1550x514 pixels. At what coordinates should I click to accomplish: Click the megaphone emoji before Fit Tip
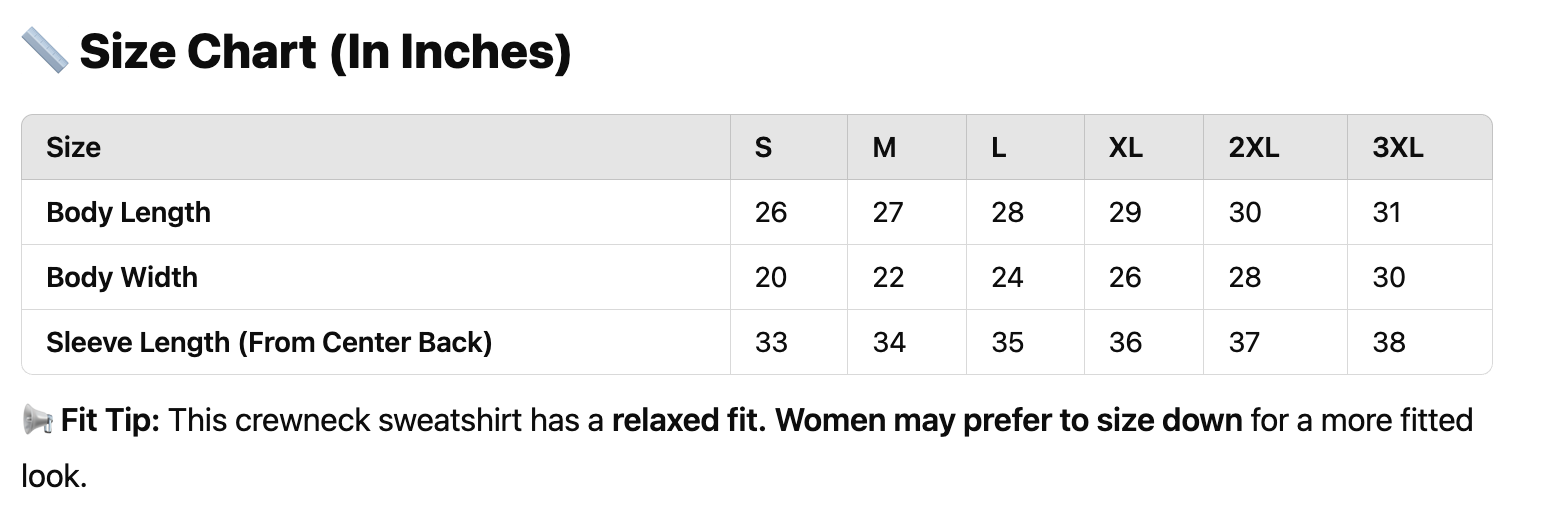(38, 421)
